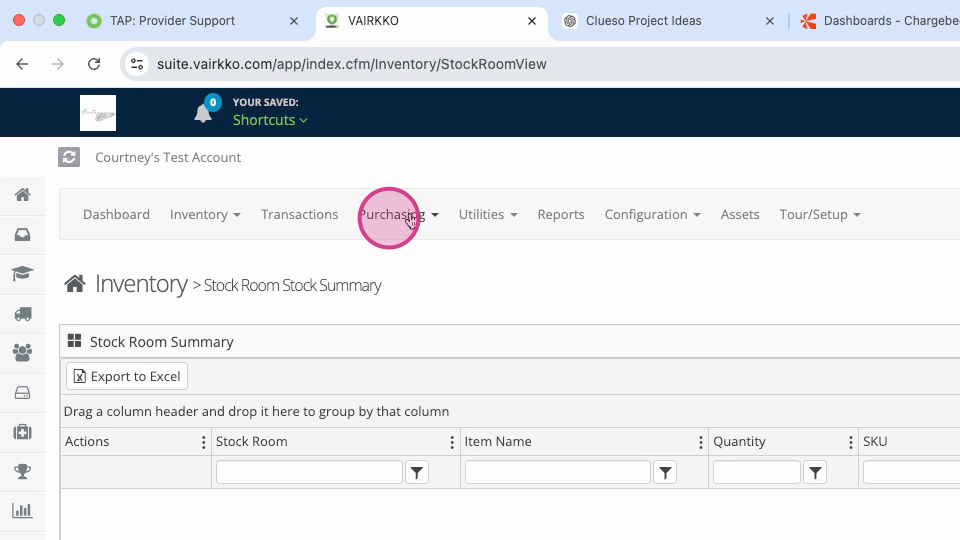Viewport: 960px width, 540px height.
Task: Click the refresh account switch icon
Action: point(69,157)
